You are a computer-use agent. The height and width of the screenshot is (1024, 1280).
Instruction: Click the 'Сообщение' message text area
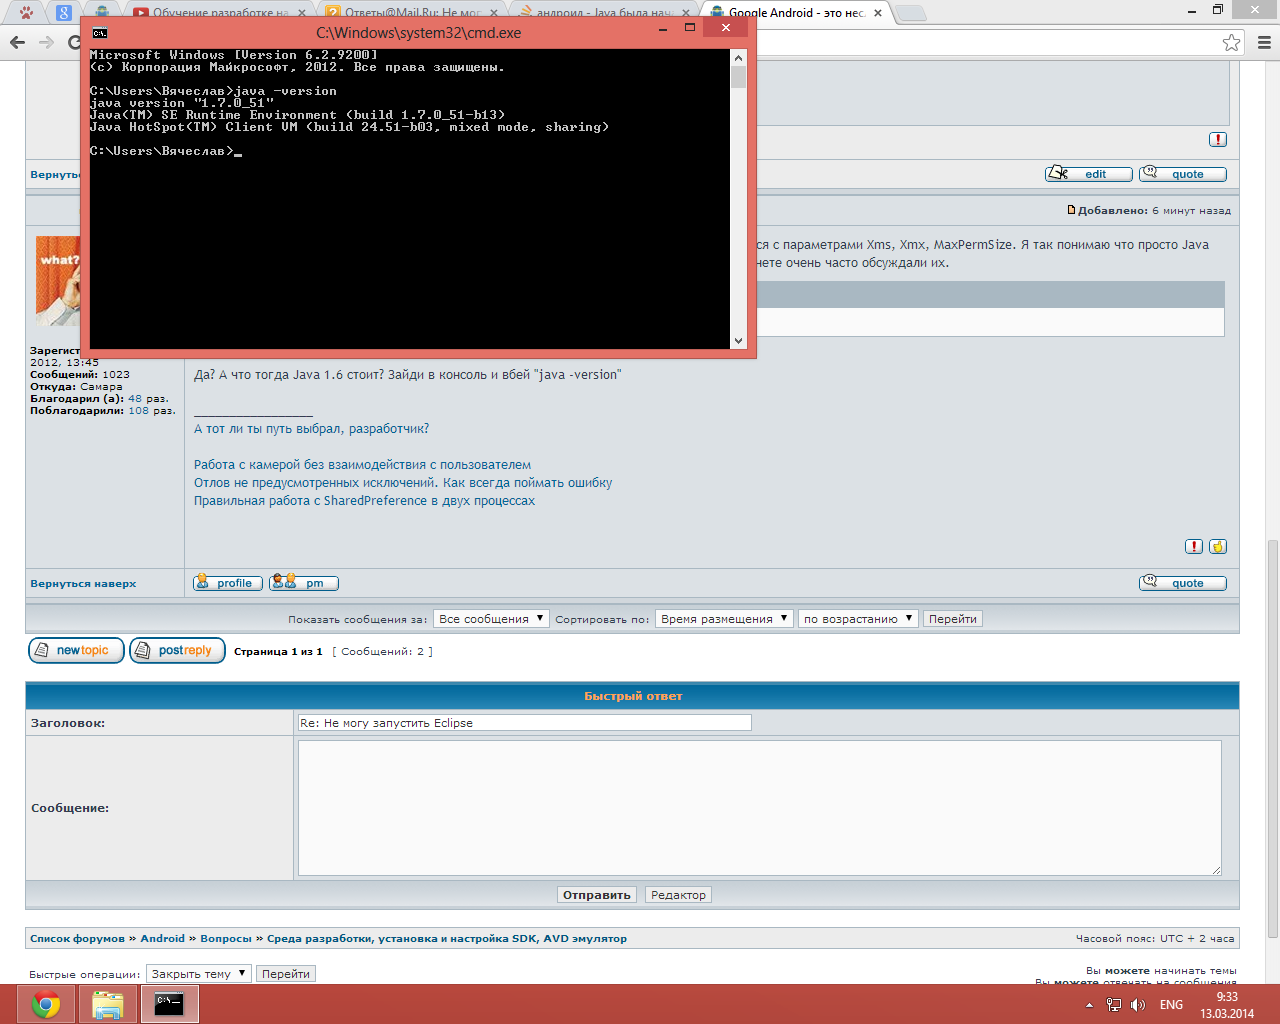pos(760,808)
